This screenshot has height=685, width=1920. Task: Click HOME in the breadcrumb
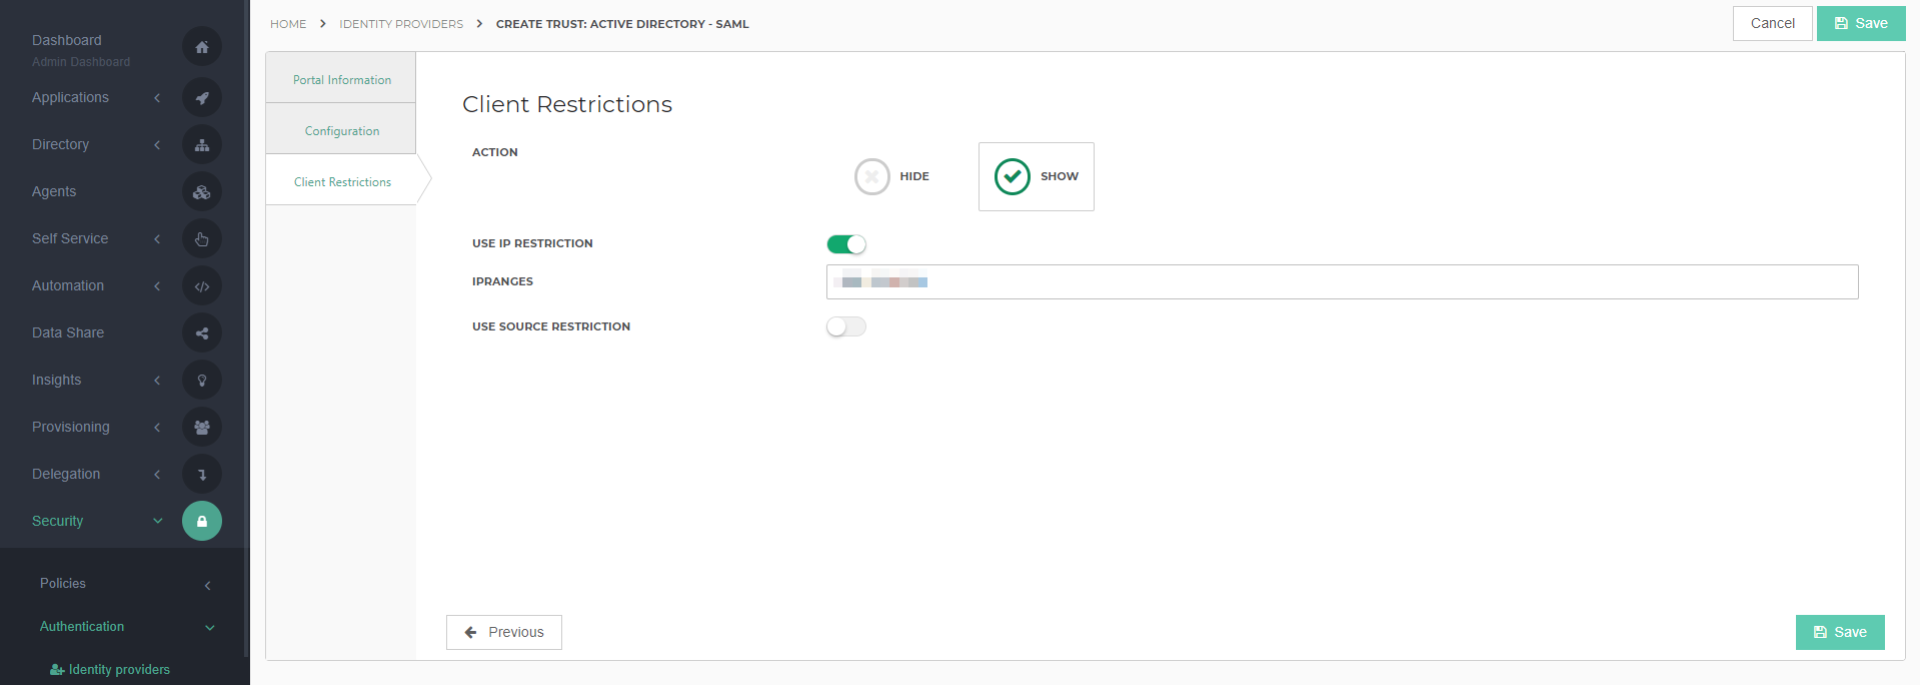click(x=288, y=24)
